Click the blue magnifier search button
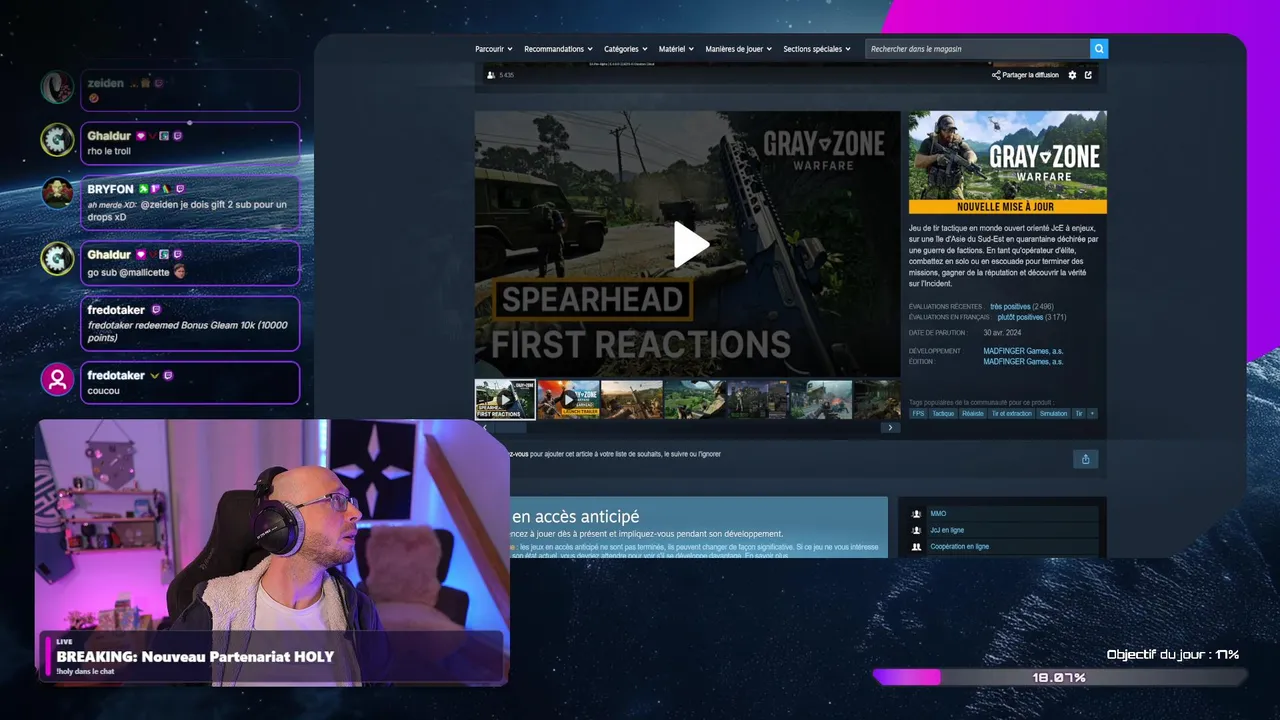Image resolution: width=1280 pixels, height=720 pixels. 1099,49
